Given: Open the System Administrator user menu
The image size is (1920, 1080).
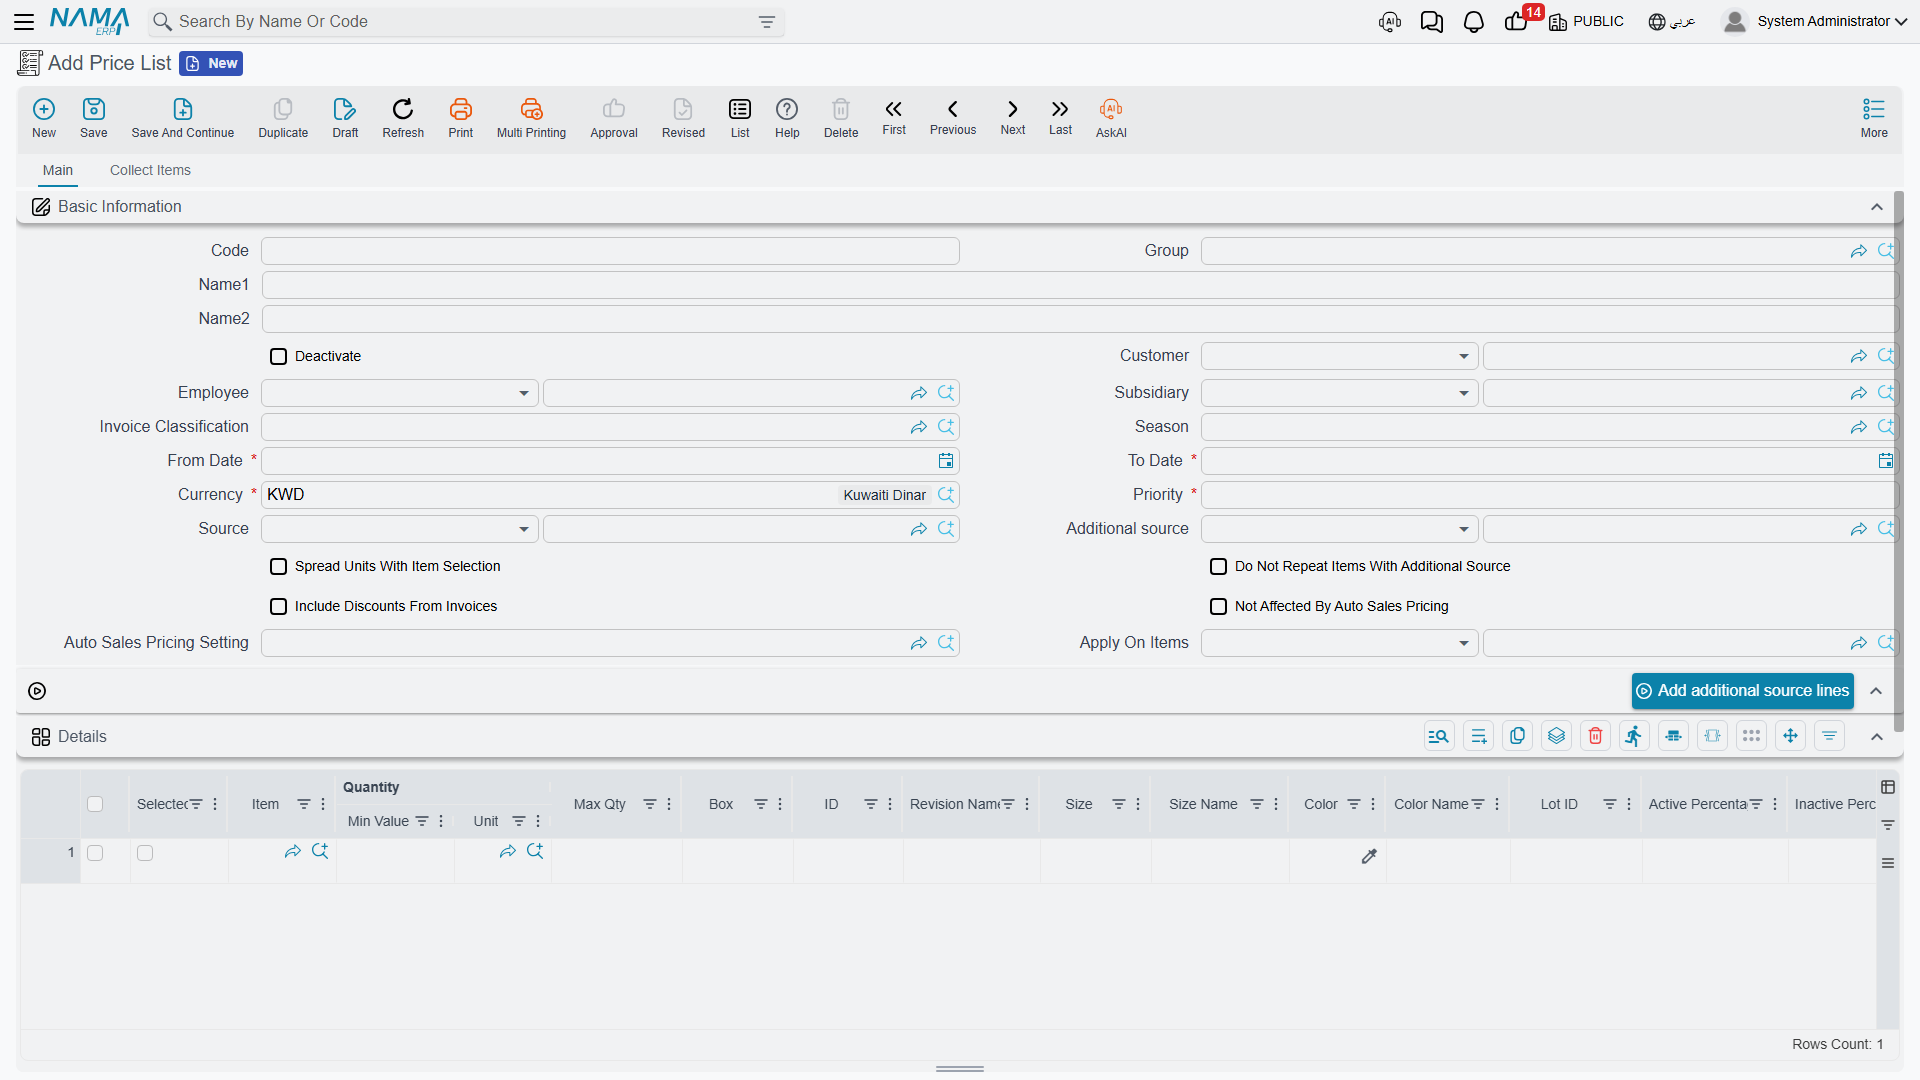Looking at the screenshot, I should coord(1815,21).
